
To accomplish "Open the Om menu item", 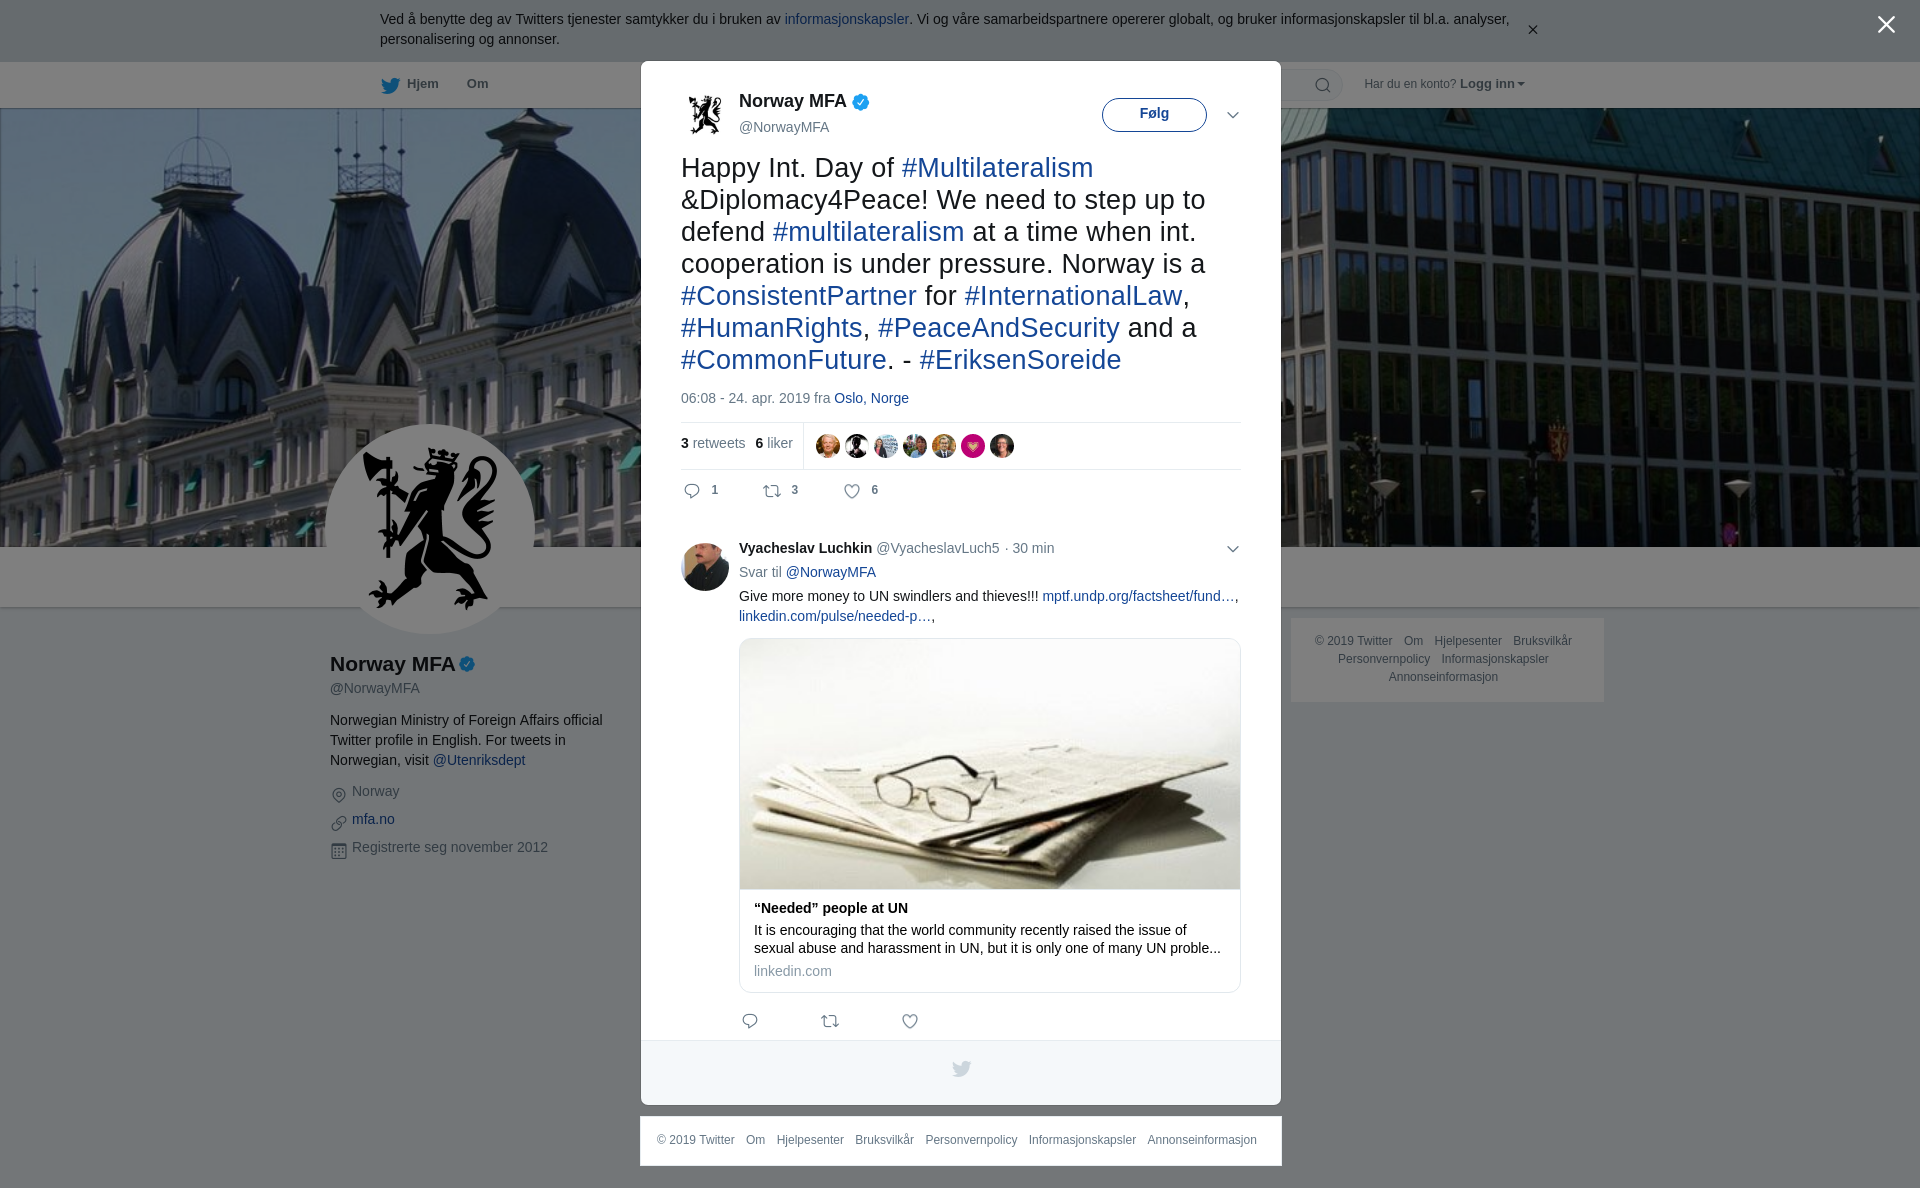I will click(x=477, y=84).
